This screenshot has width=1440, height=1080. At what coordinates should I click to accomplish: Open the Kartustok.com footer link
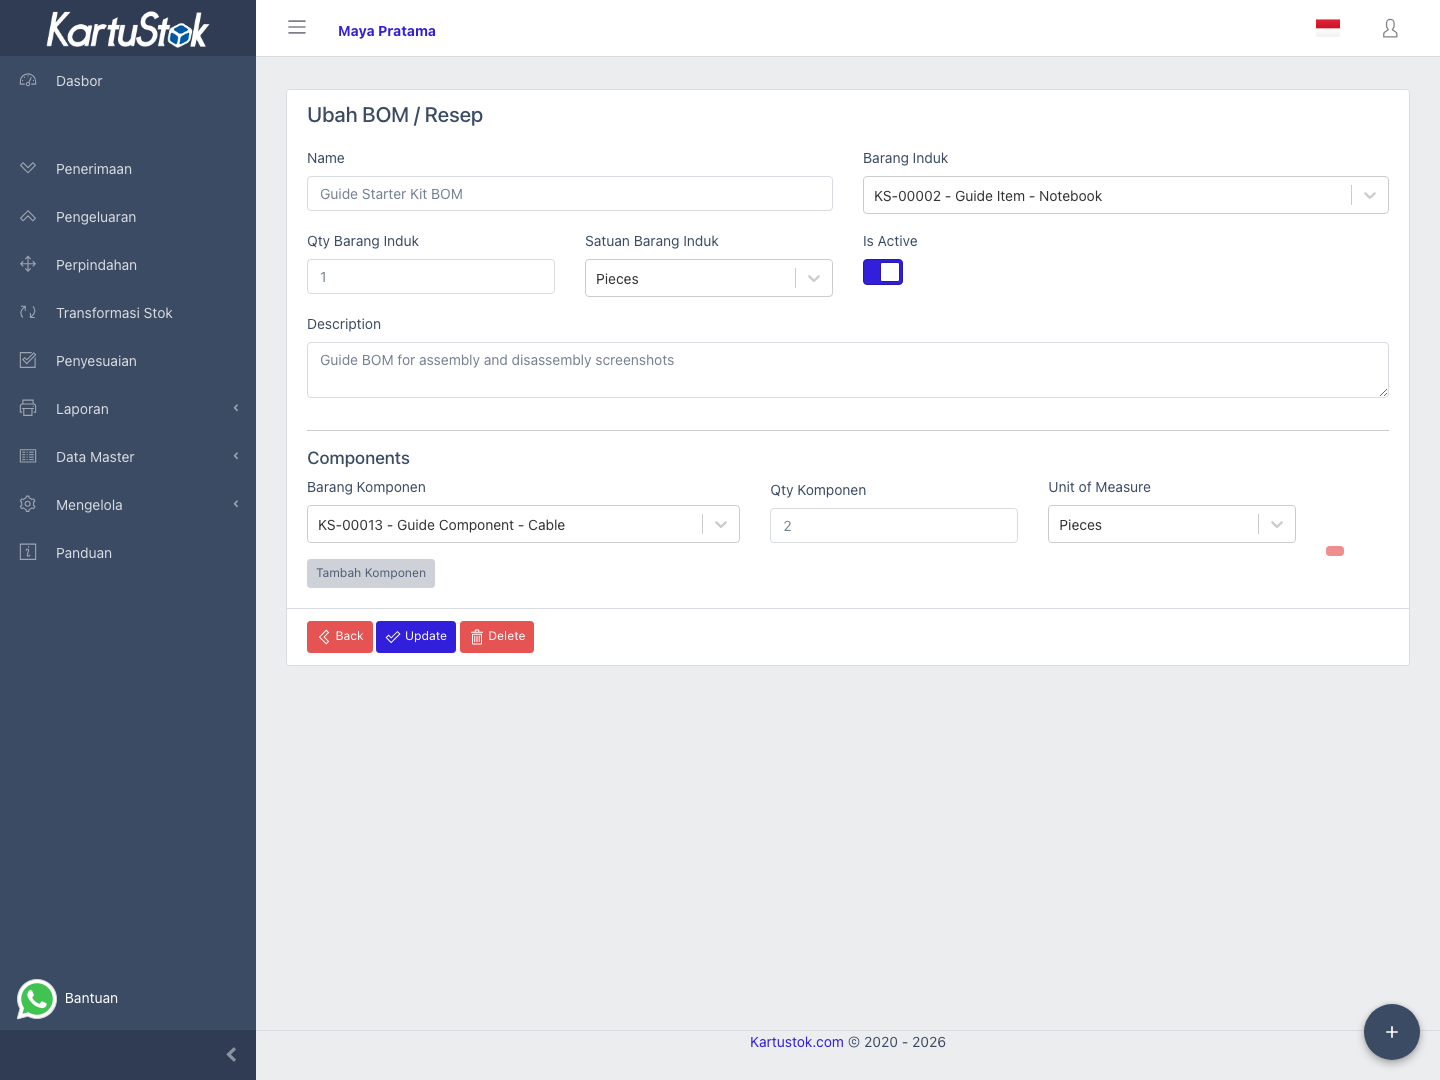797,1042
